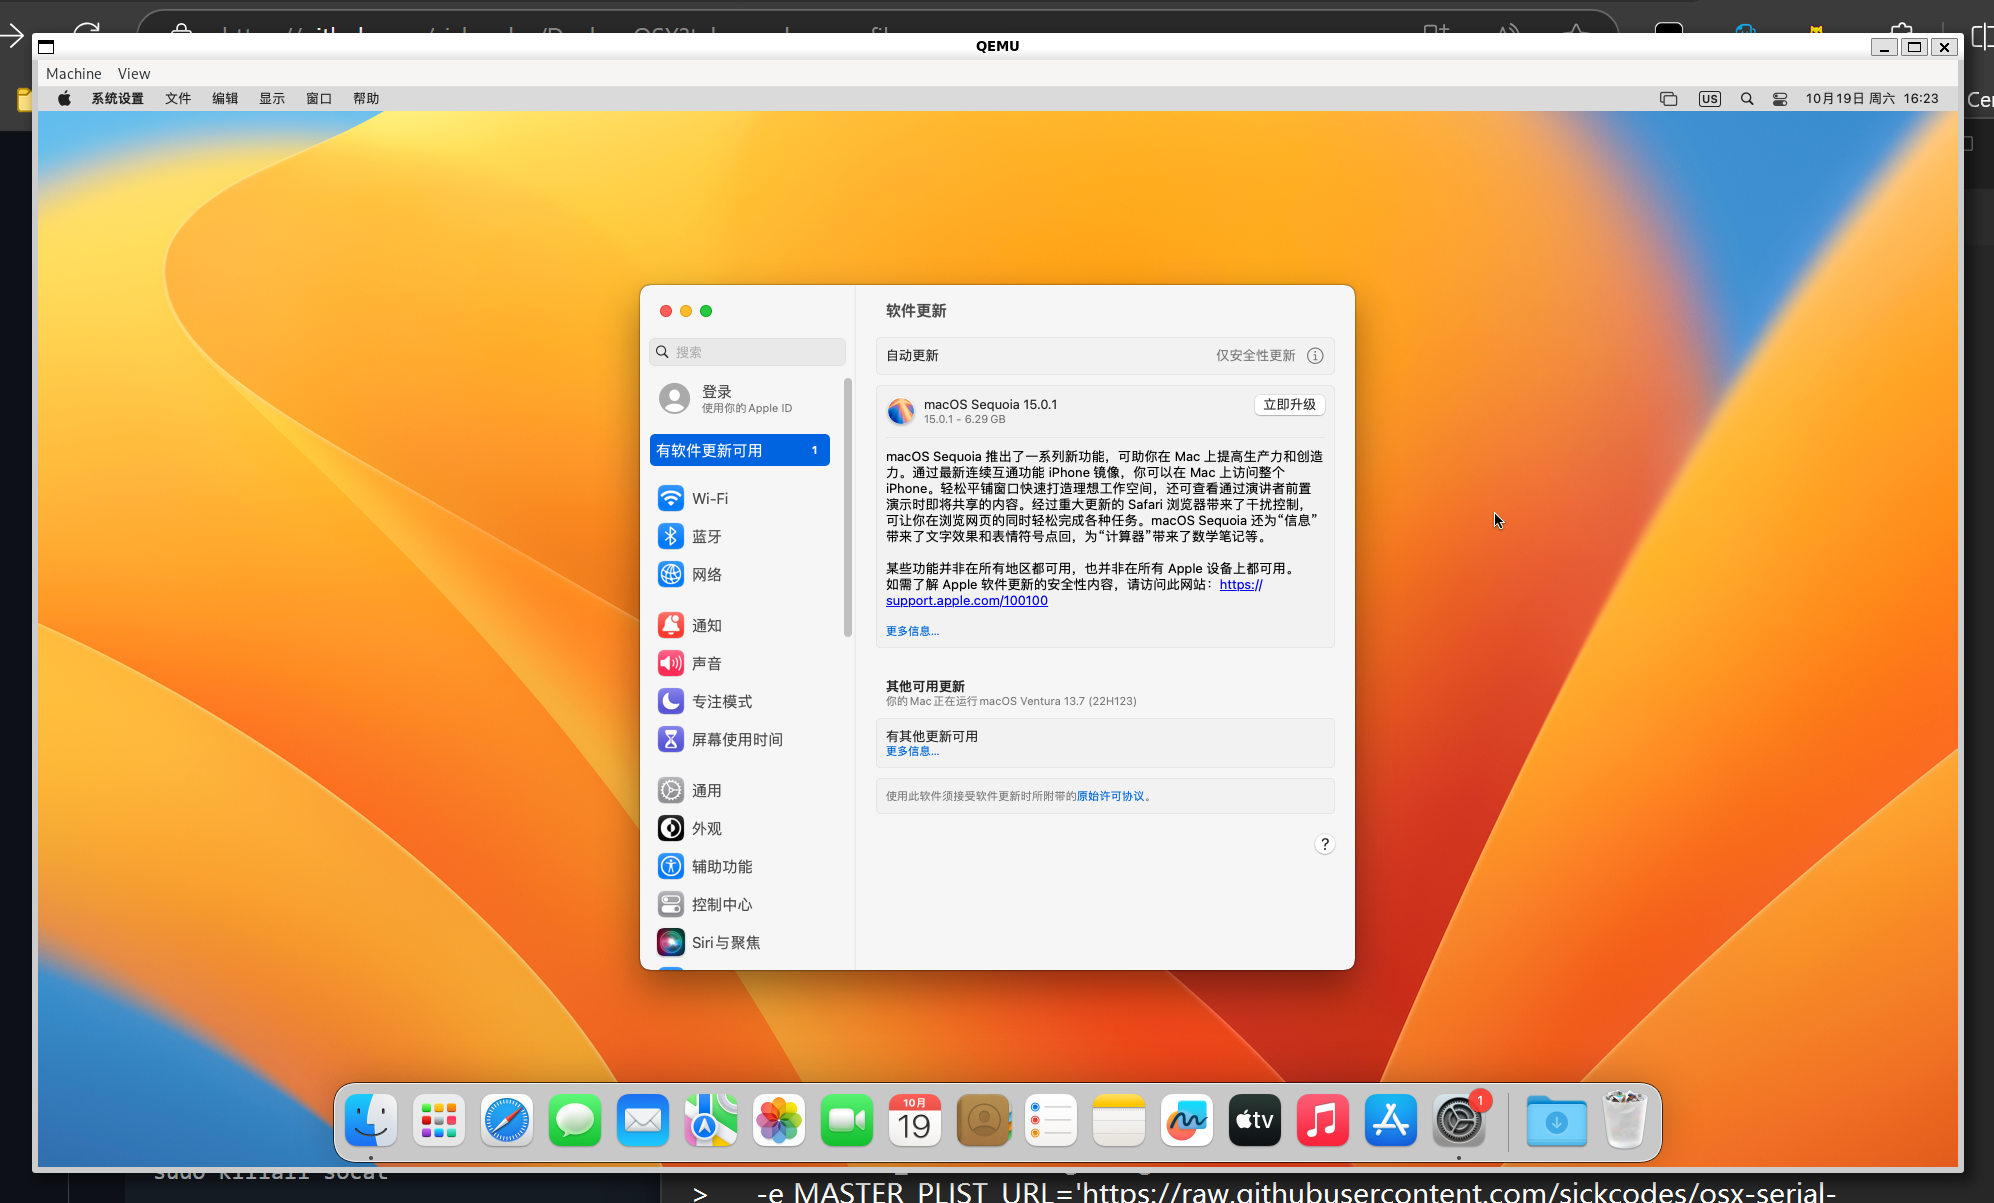Open the 窗口 menu
This screenshot has width=1994, height=1203.
[319, 99]
